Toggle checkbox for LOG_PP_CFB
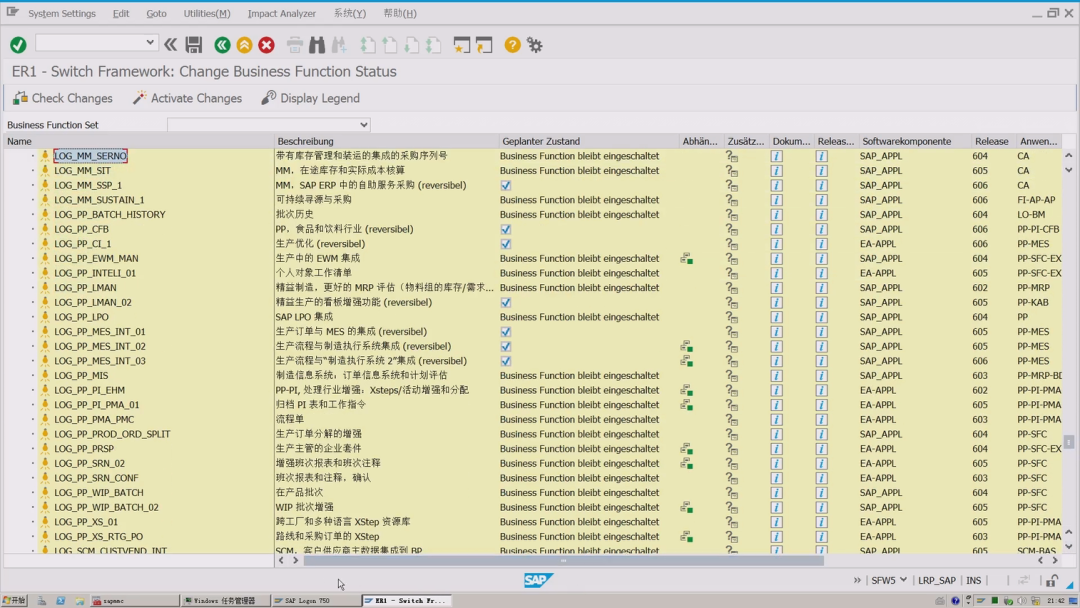 tap(506, 229)
